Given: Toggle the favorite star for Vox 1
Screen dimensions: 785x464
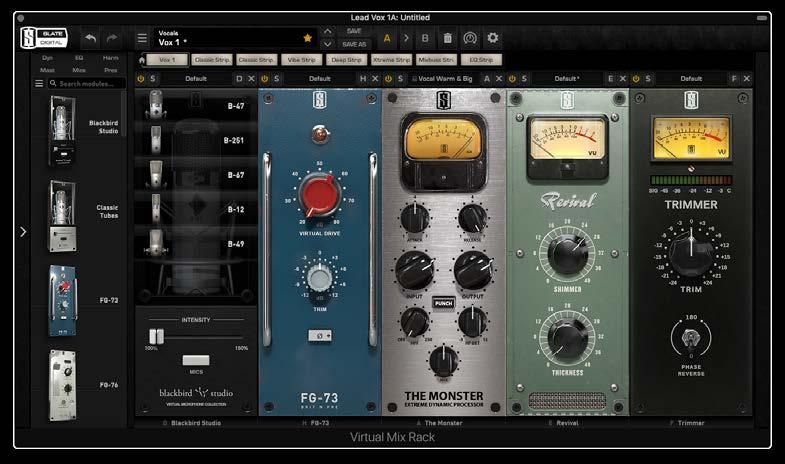Looking at the screenshot, I should pyautogui.click(x=307, y=38).
